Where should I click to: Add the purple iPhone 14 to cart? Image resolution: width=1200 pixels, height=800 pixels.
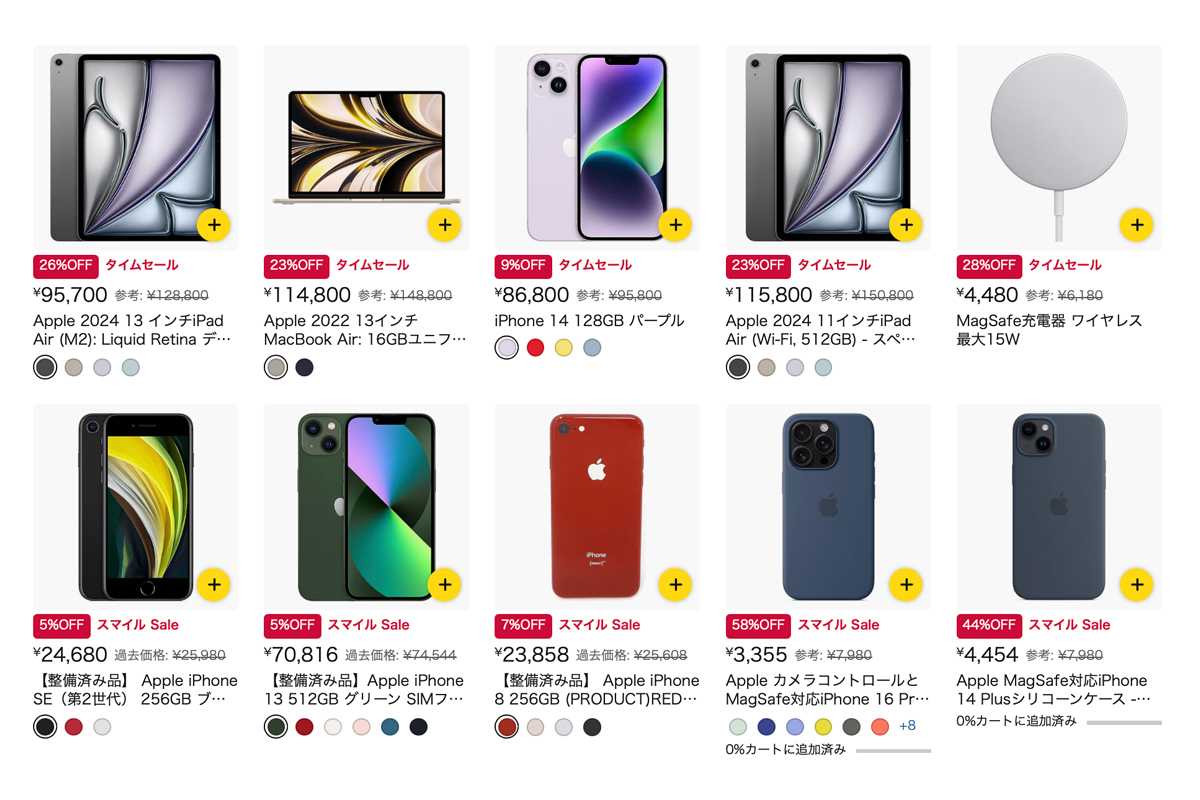[x=676, y=225]
